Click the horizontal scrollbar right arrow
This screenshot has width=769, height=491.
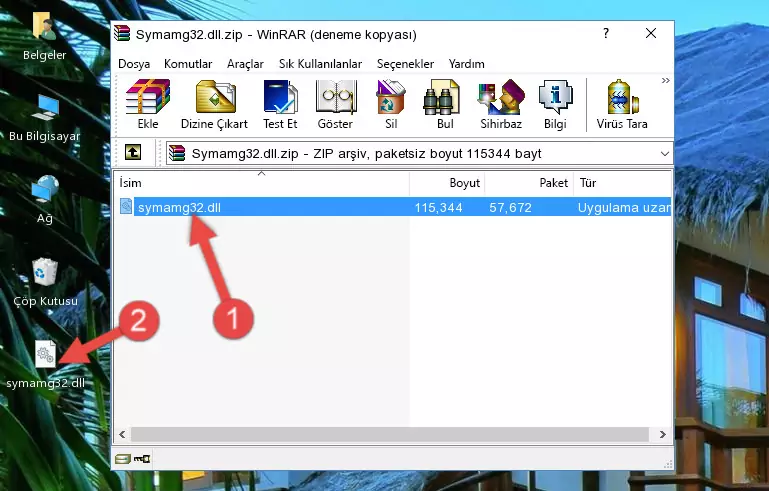click(663, 434)
